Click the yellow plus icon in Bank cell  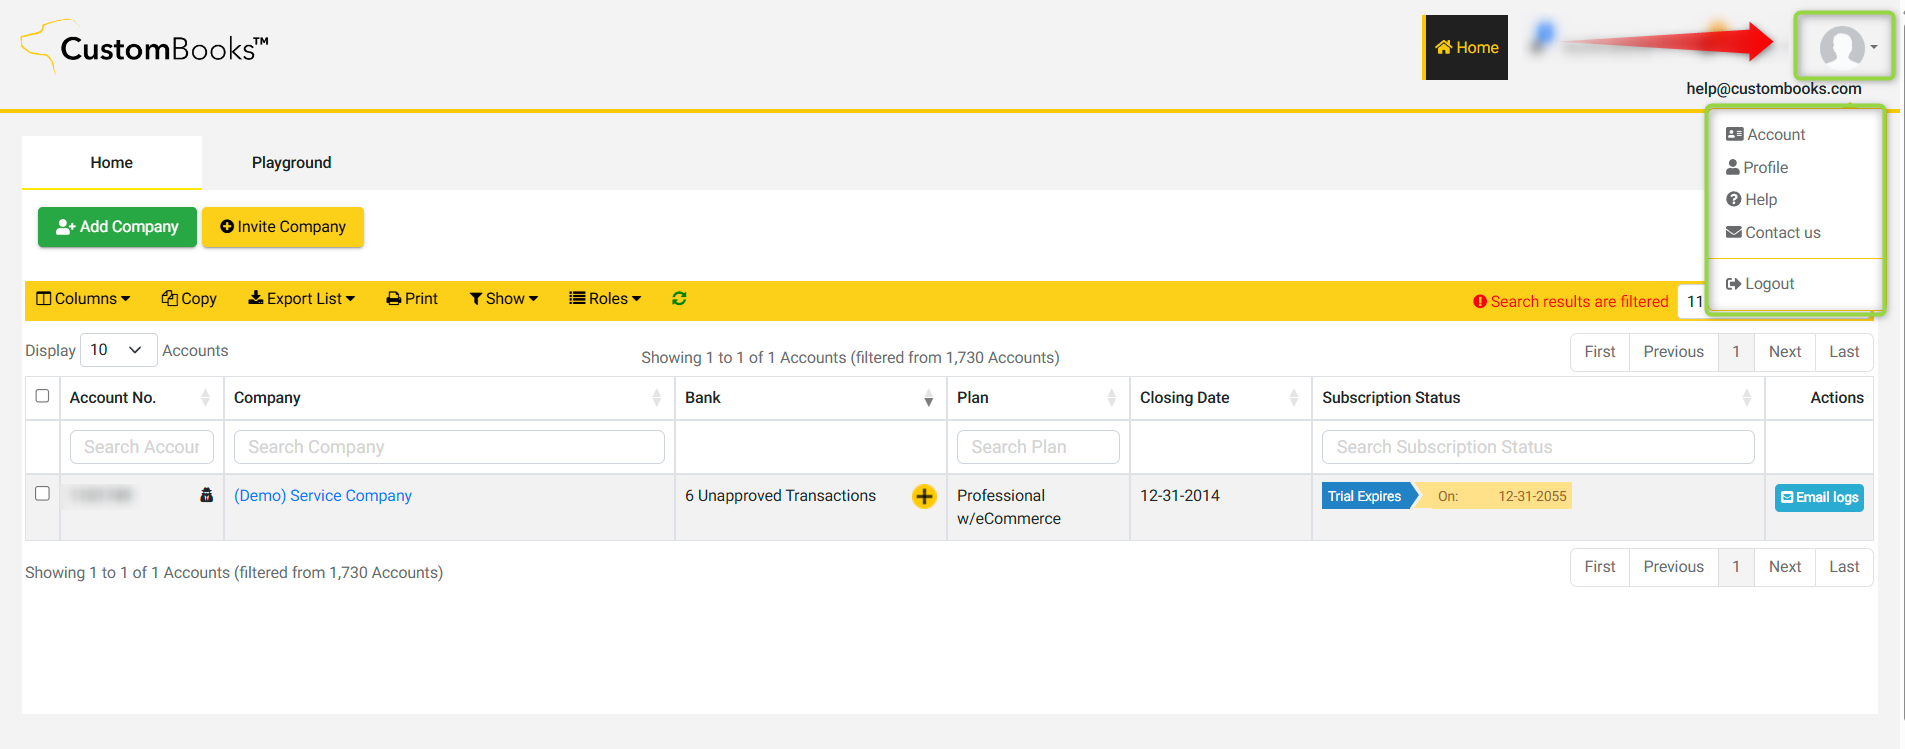pyautogui.click(x=924, y=496)
